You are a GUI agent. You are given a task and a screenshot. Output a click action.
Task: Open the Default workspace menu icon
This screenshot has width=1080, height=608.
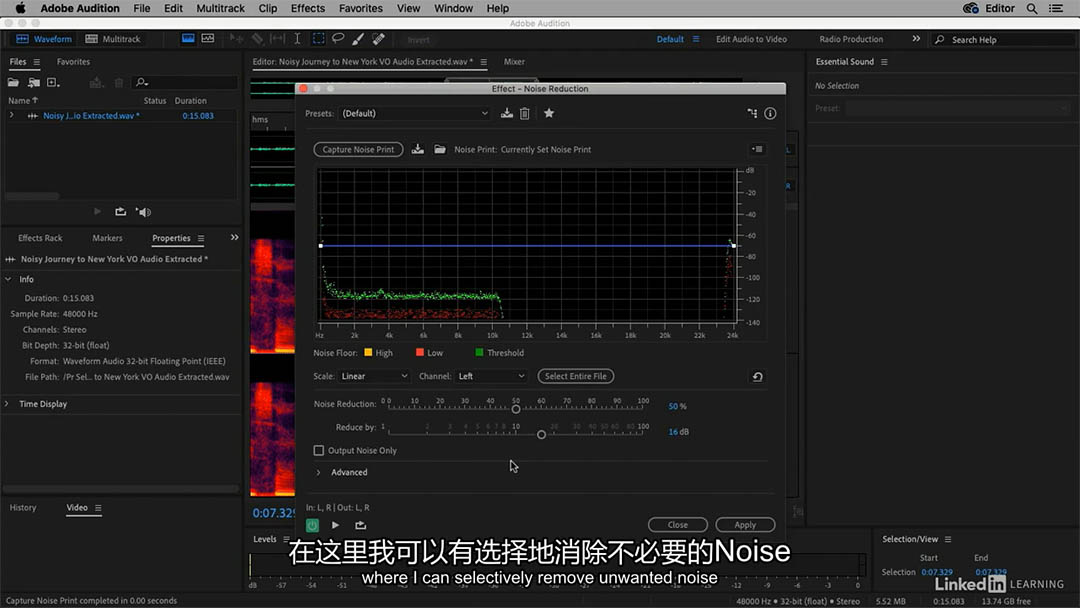(x=696, y=39)
